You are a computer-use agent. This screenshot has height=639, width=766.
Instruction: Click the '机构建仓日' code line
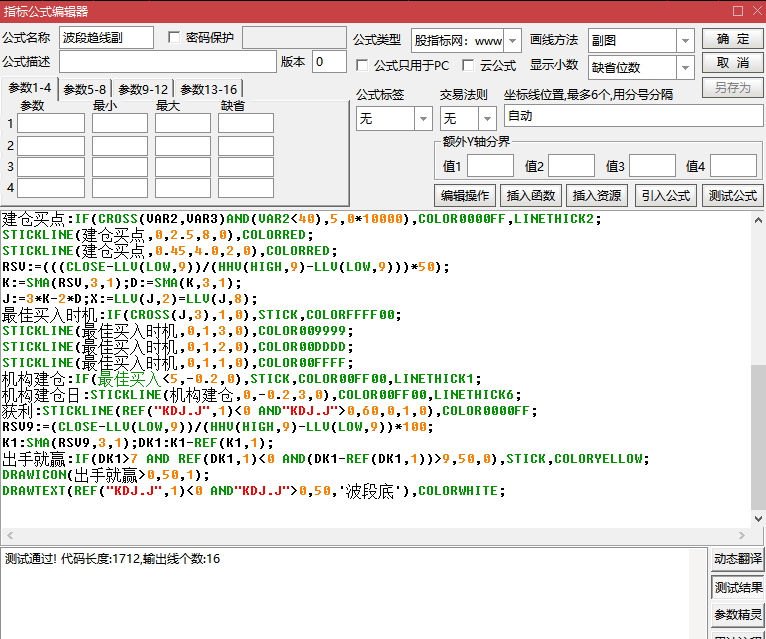(262, 395)
